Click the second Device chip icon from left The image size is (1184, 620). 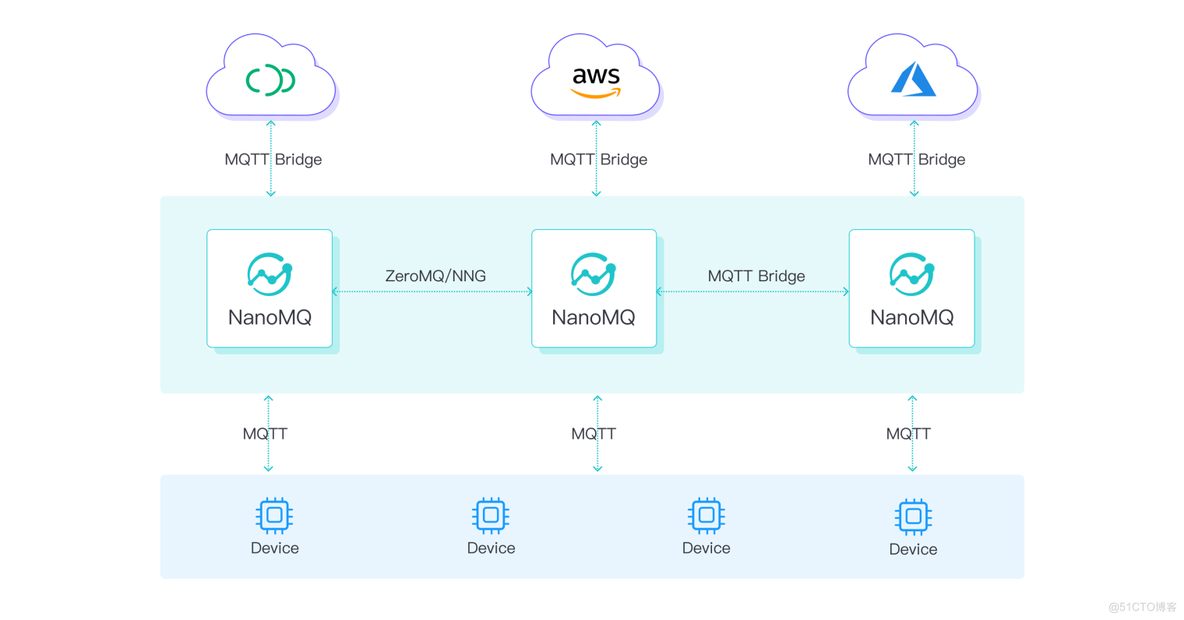point(491,516)
